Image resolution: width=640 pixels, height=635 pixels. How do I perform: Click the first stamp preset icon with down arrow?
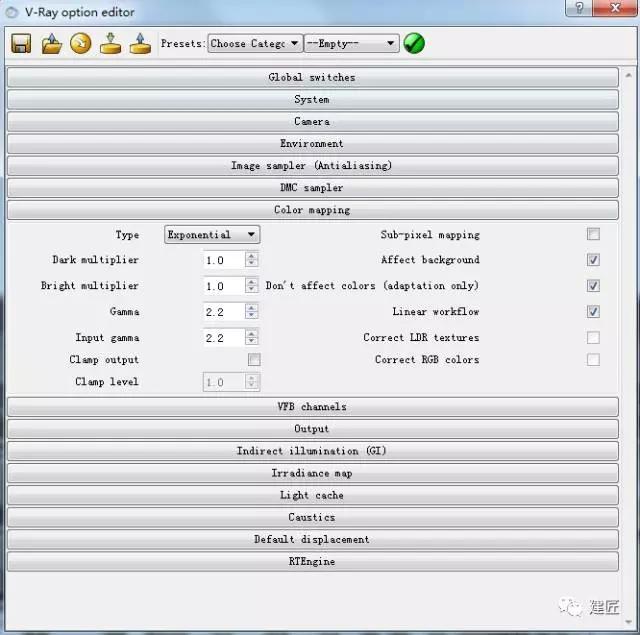(111, 44)
